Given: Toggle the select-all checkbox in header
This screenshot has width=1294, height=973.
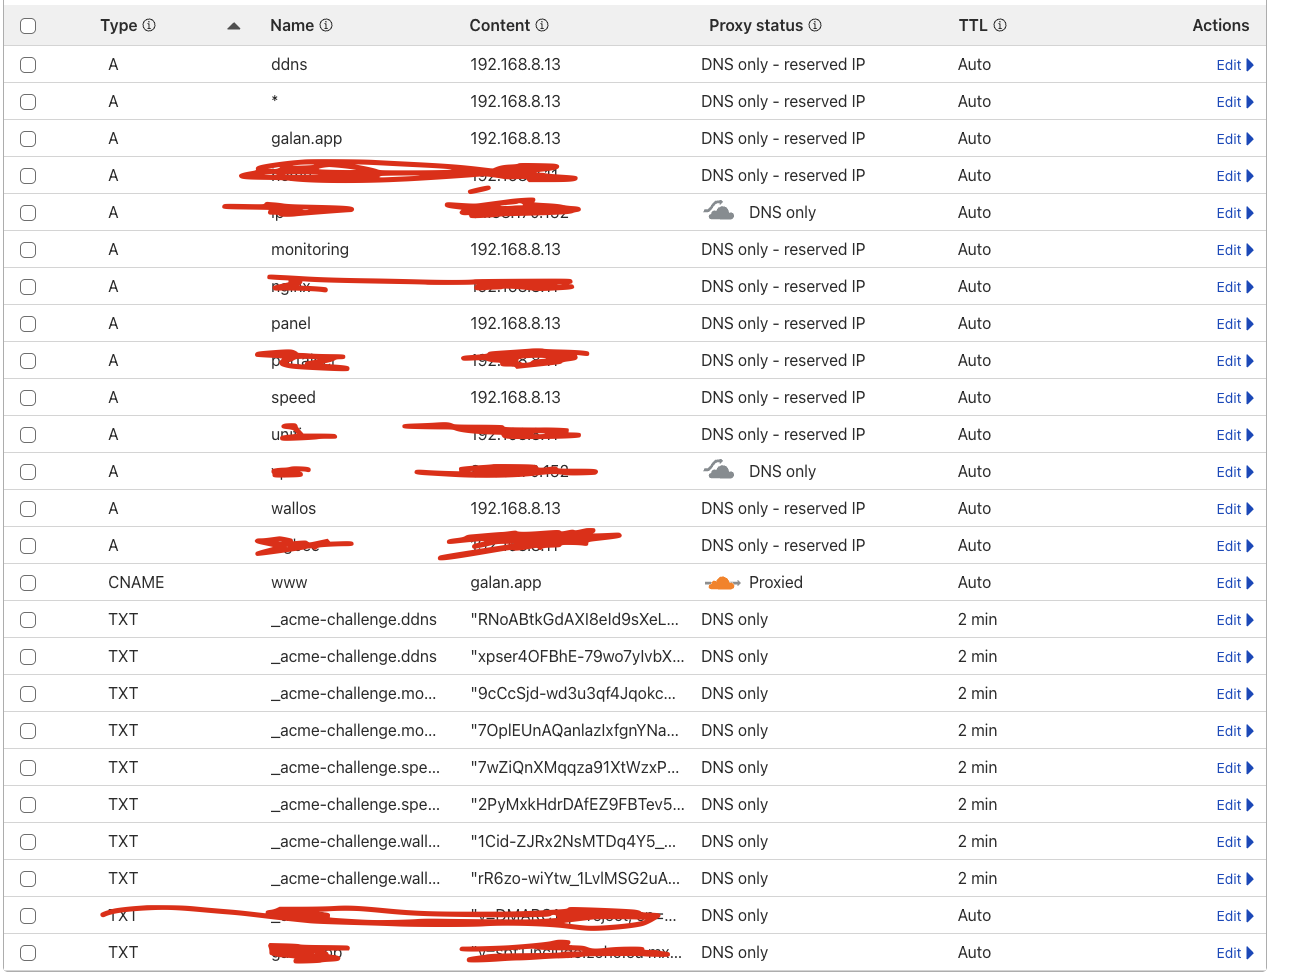Looking at the screenshot, I should coord(28,26).
